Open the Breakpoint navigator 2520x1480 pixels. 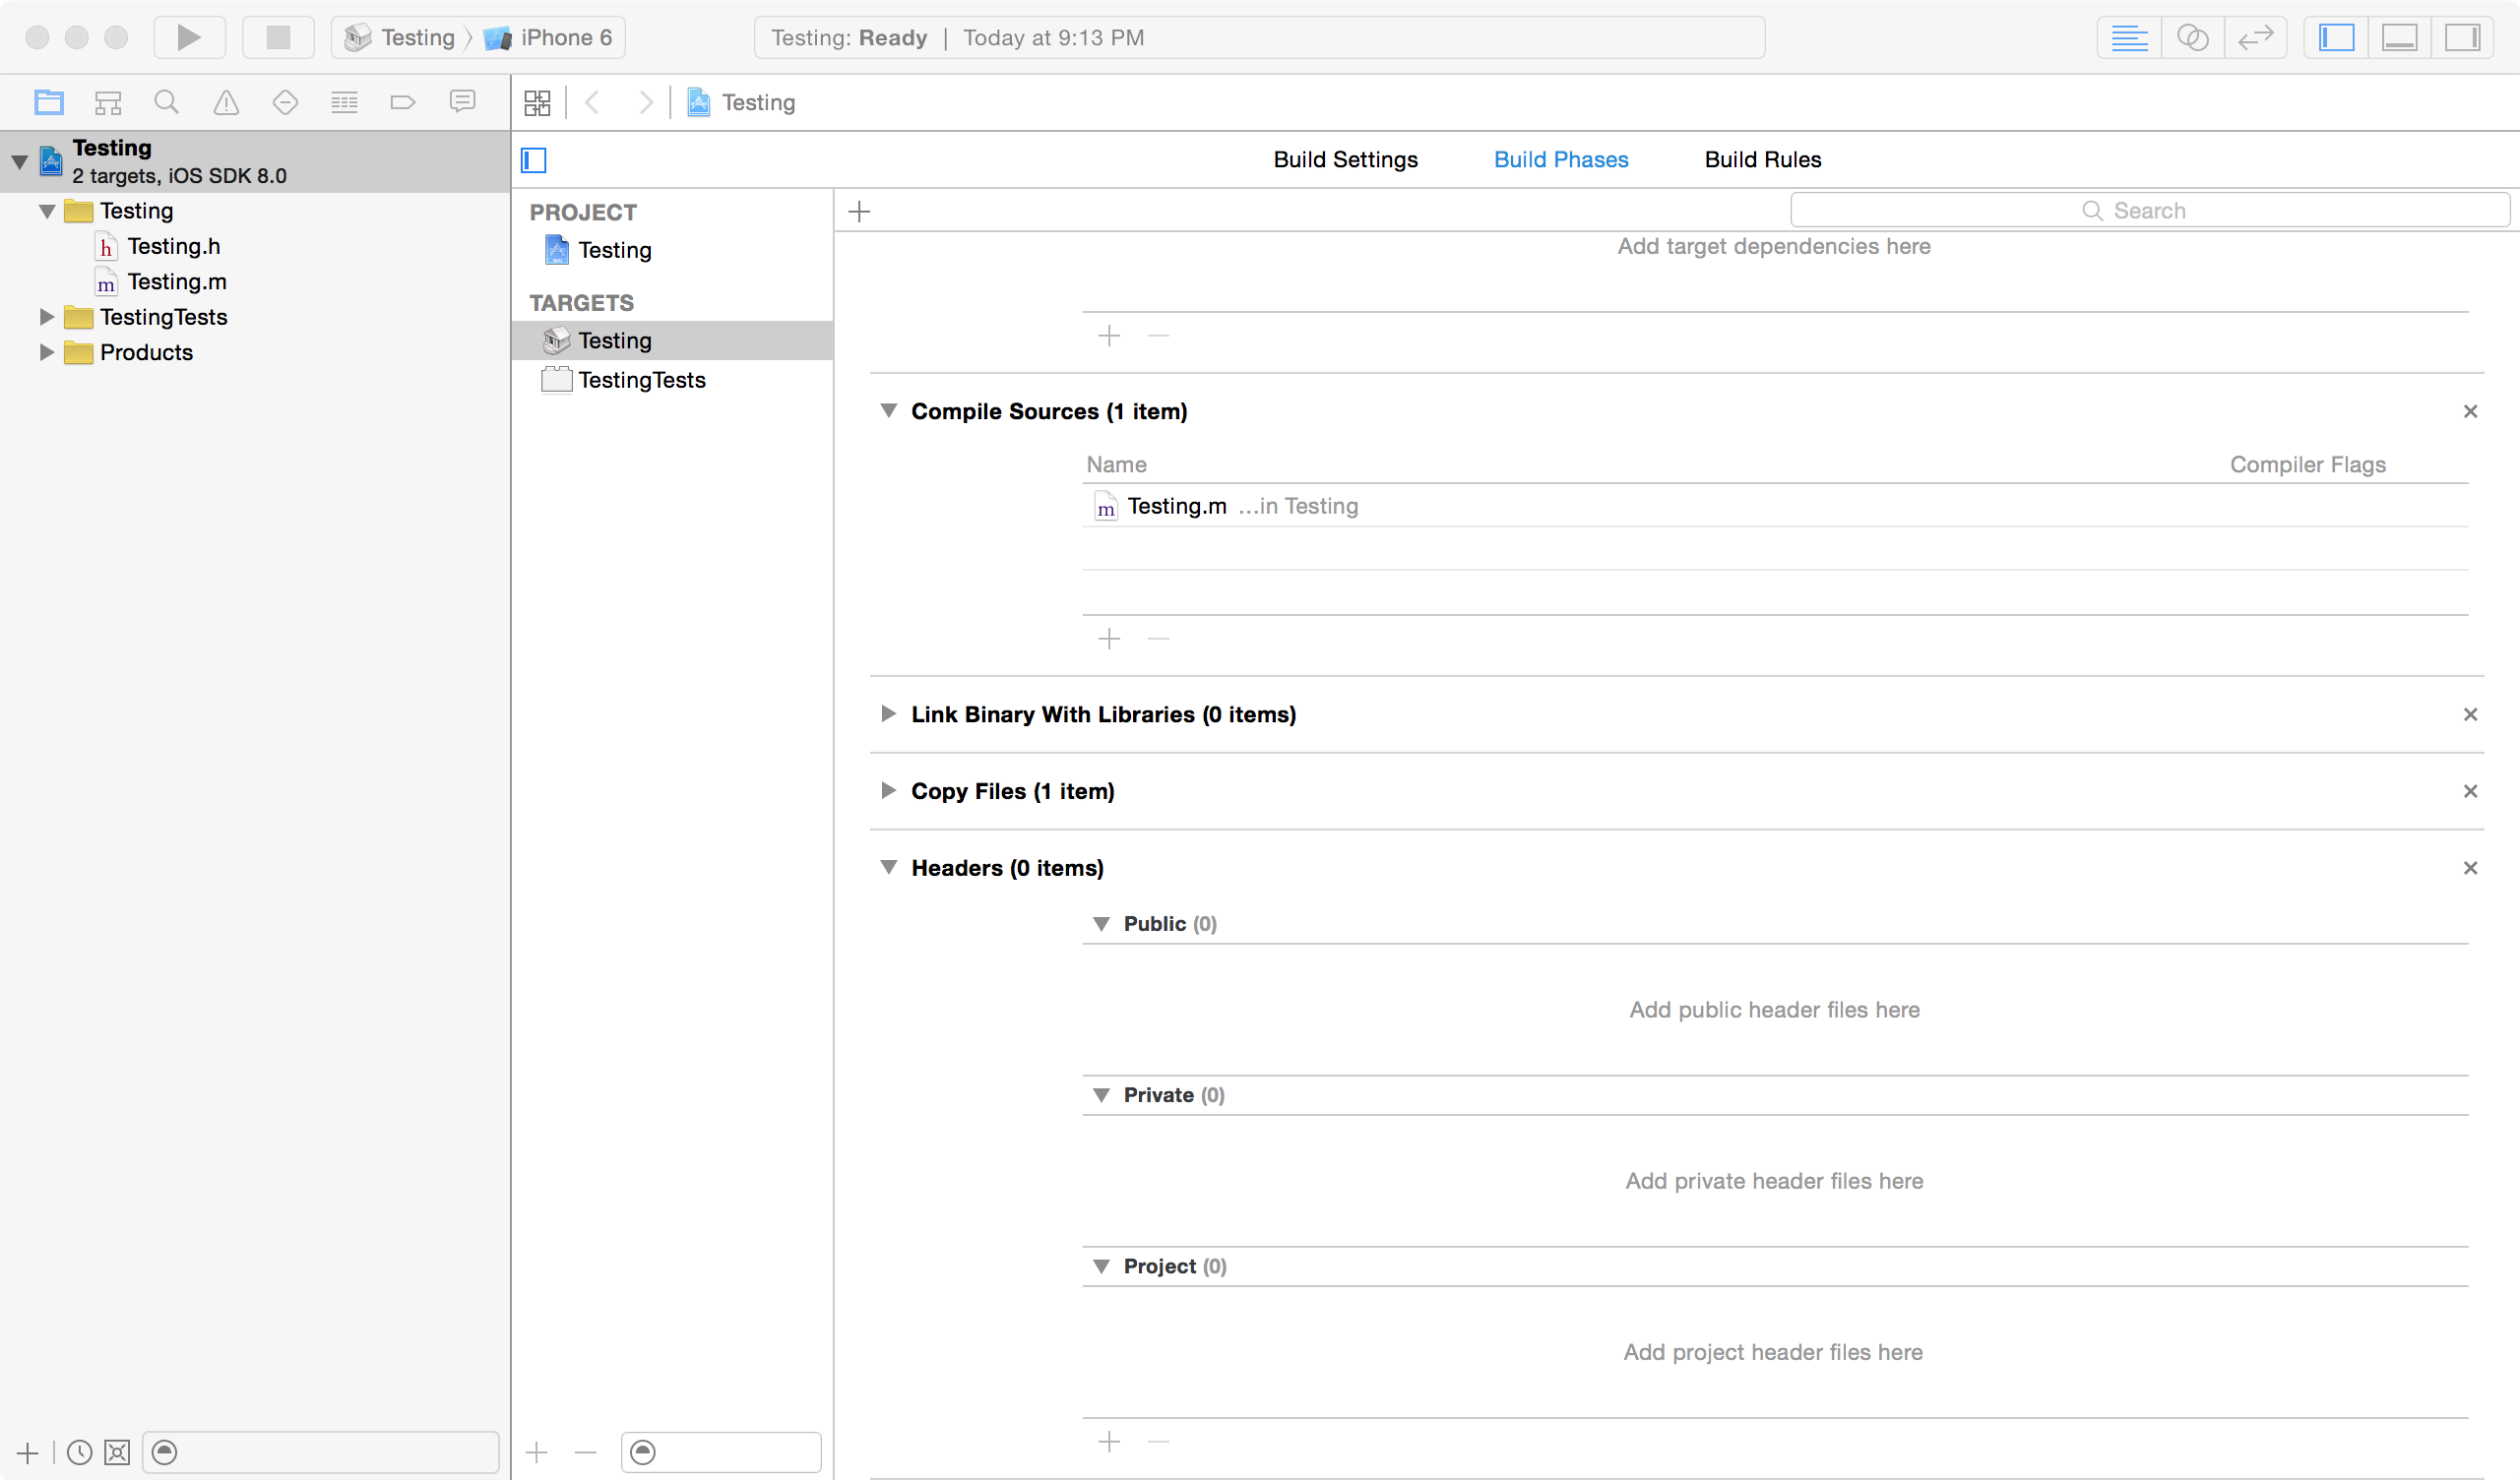click(x=403, y=102)
